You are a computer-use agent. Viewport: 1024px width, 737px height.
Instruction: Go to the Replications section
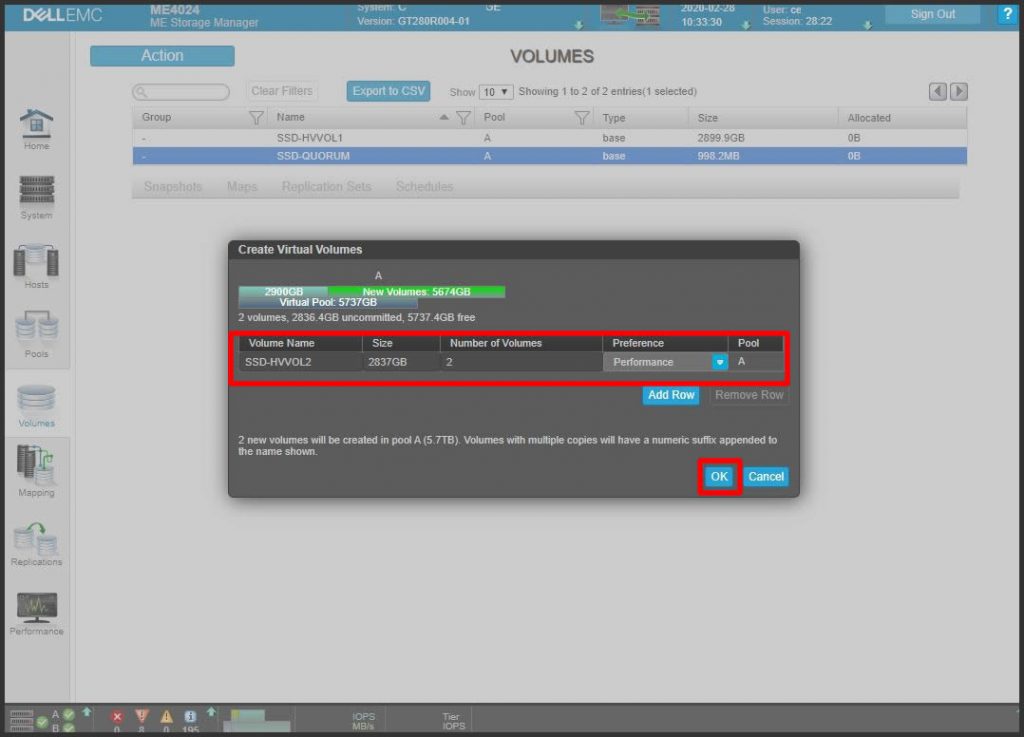coord(37,544)
